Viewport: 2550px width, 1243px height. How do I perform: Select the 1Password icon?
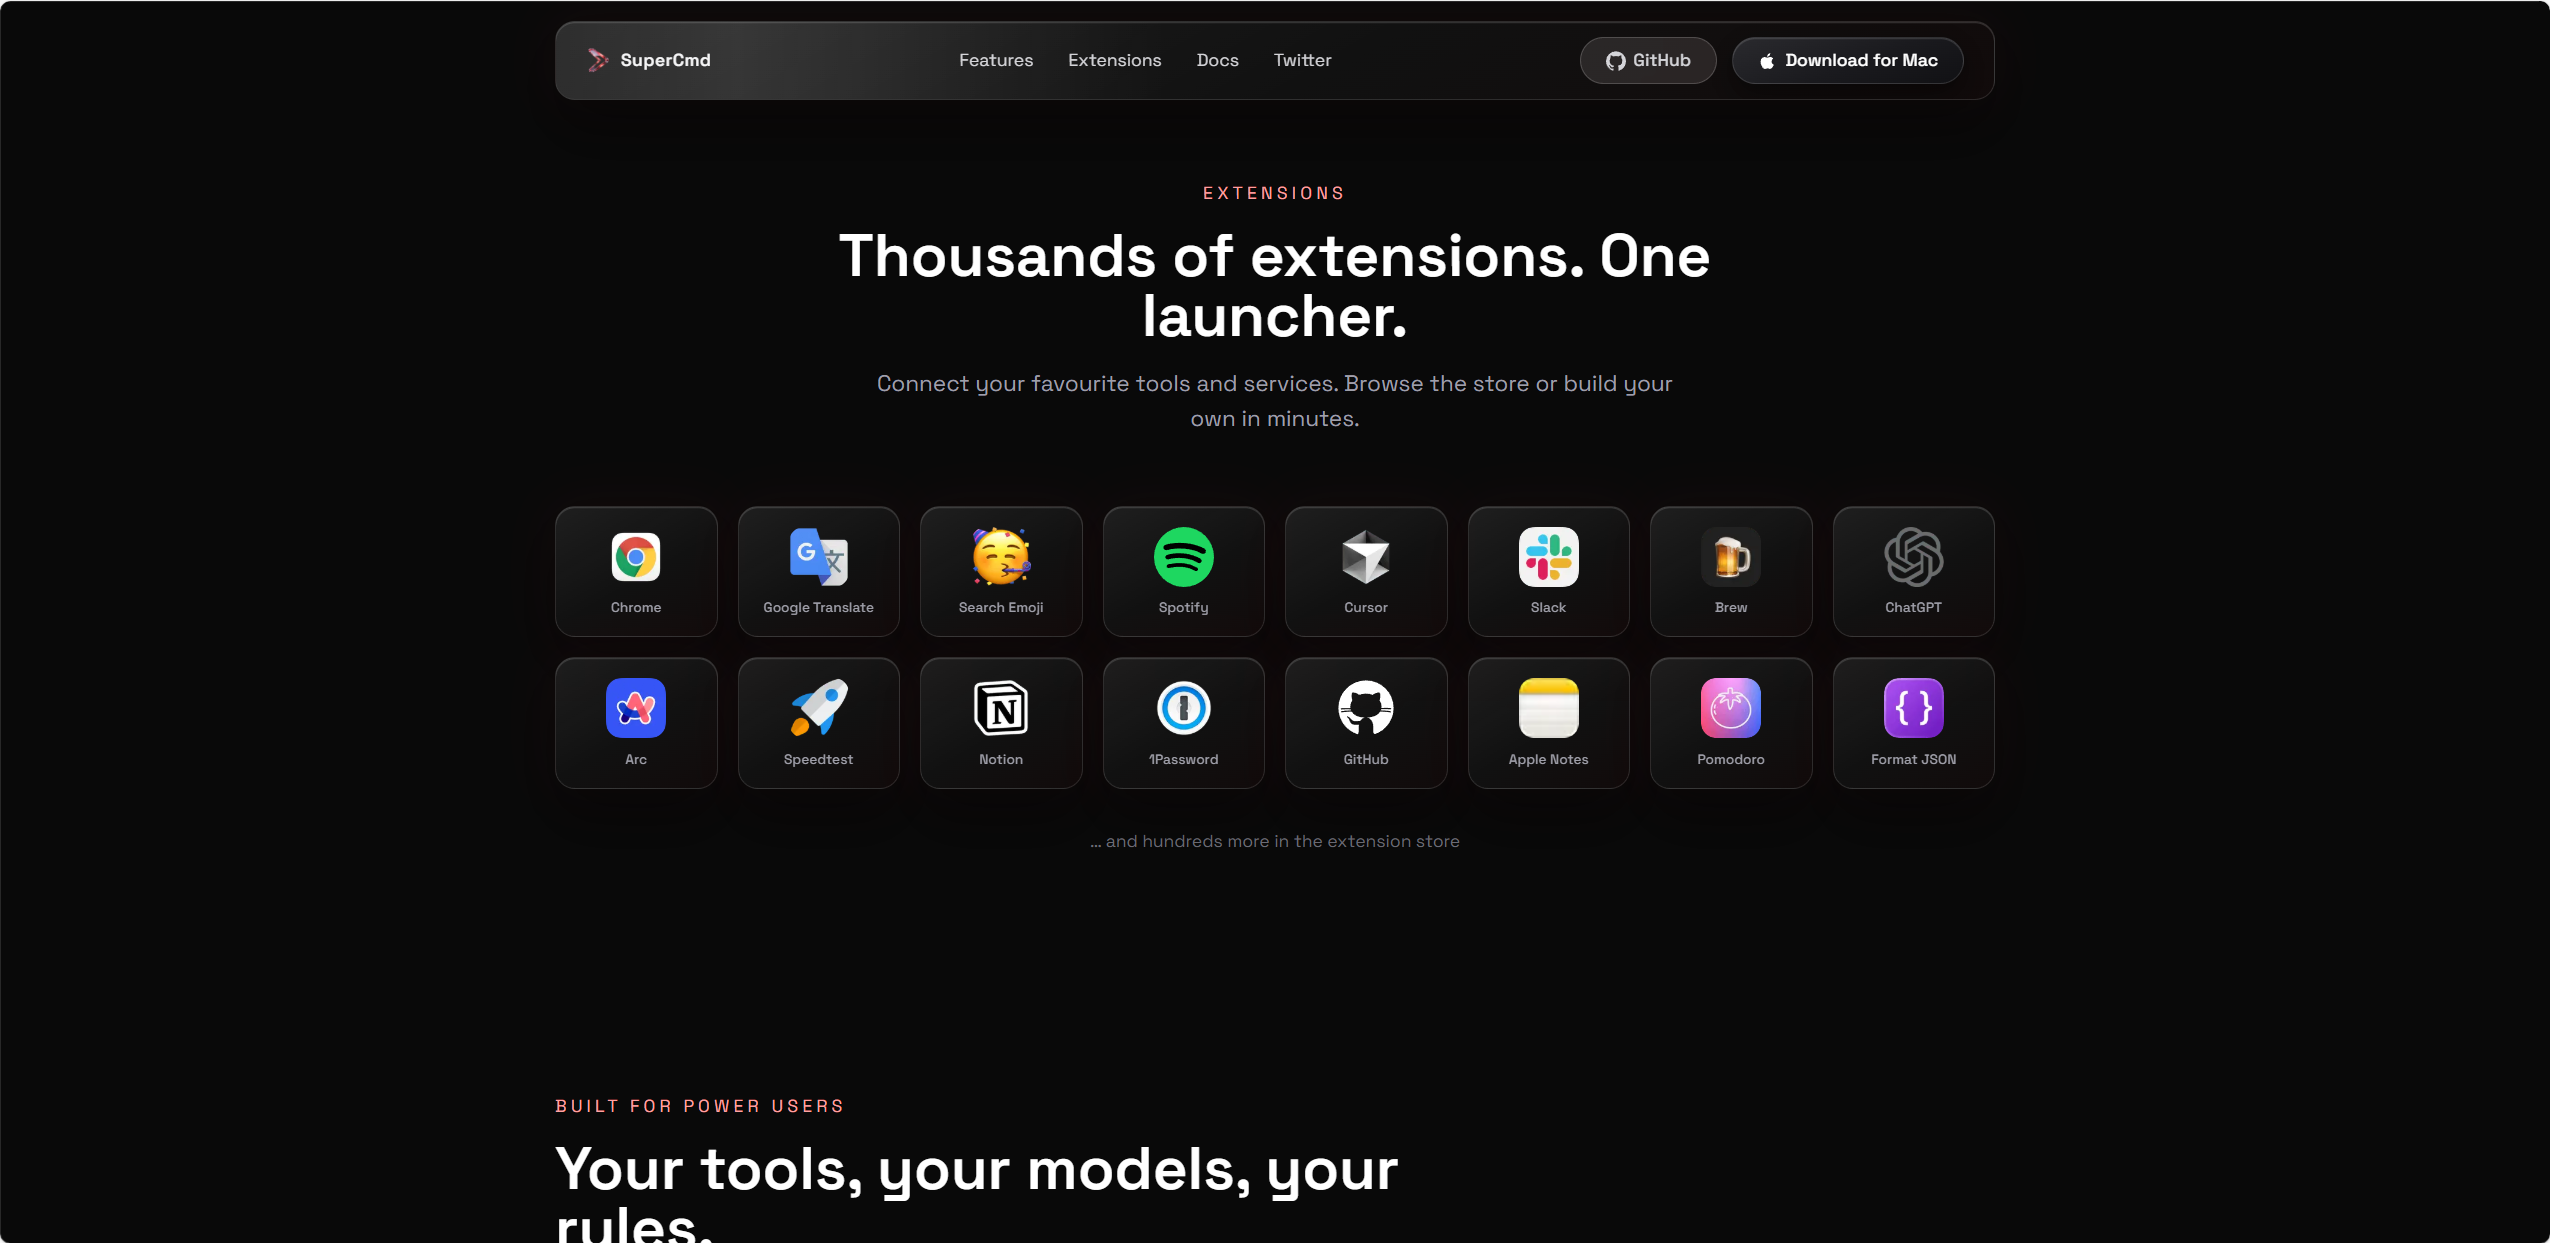1183,708
